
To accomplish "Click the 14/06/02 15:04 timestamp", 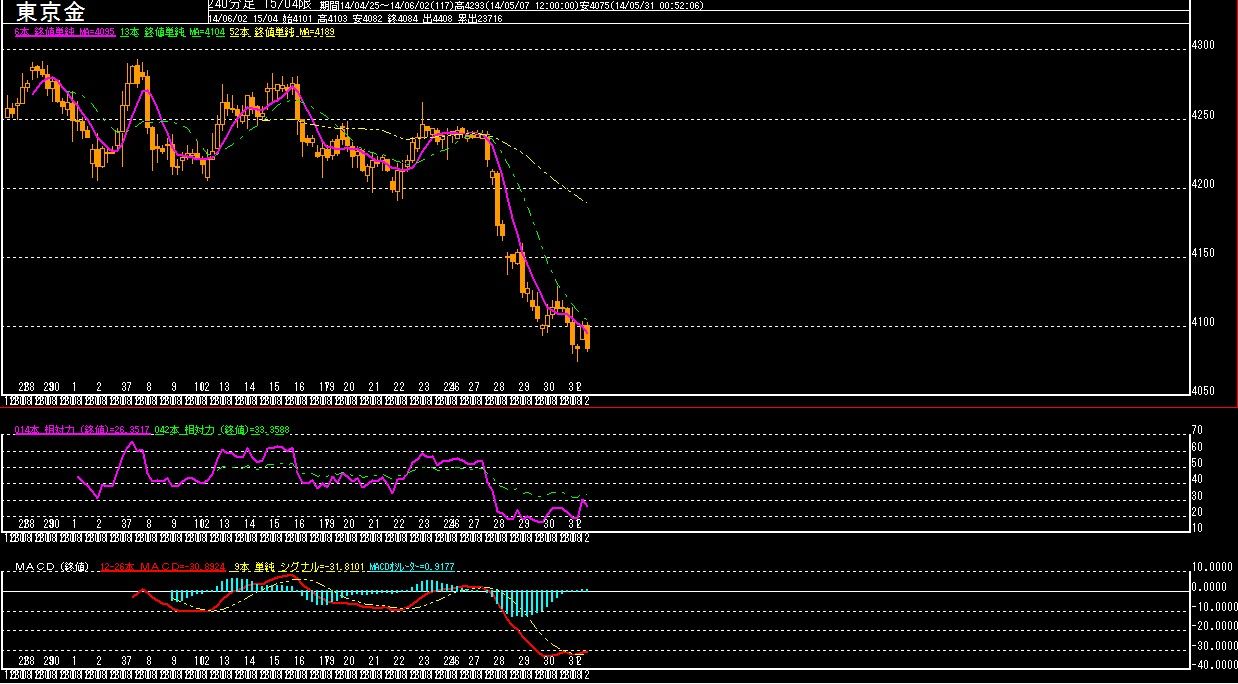I will (x=243, y=18).
